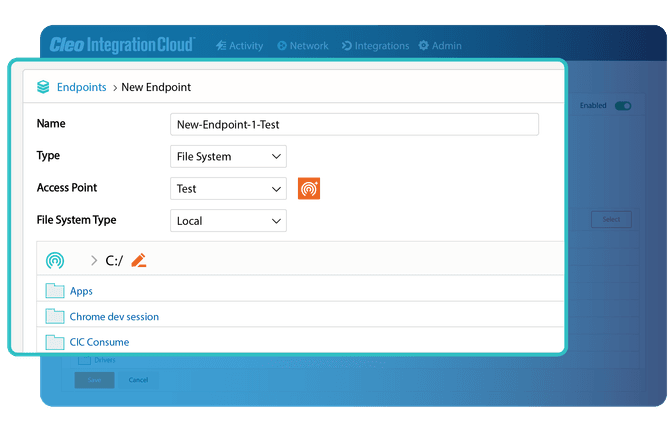Click the Chrome dev session folder icon
The image size is (672, 433).
point(54,316)
